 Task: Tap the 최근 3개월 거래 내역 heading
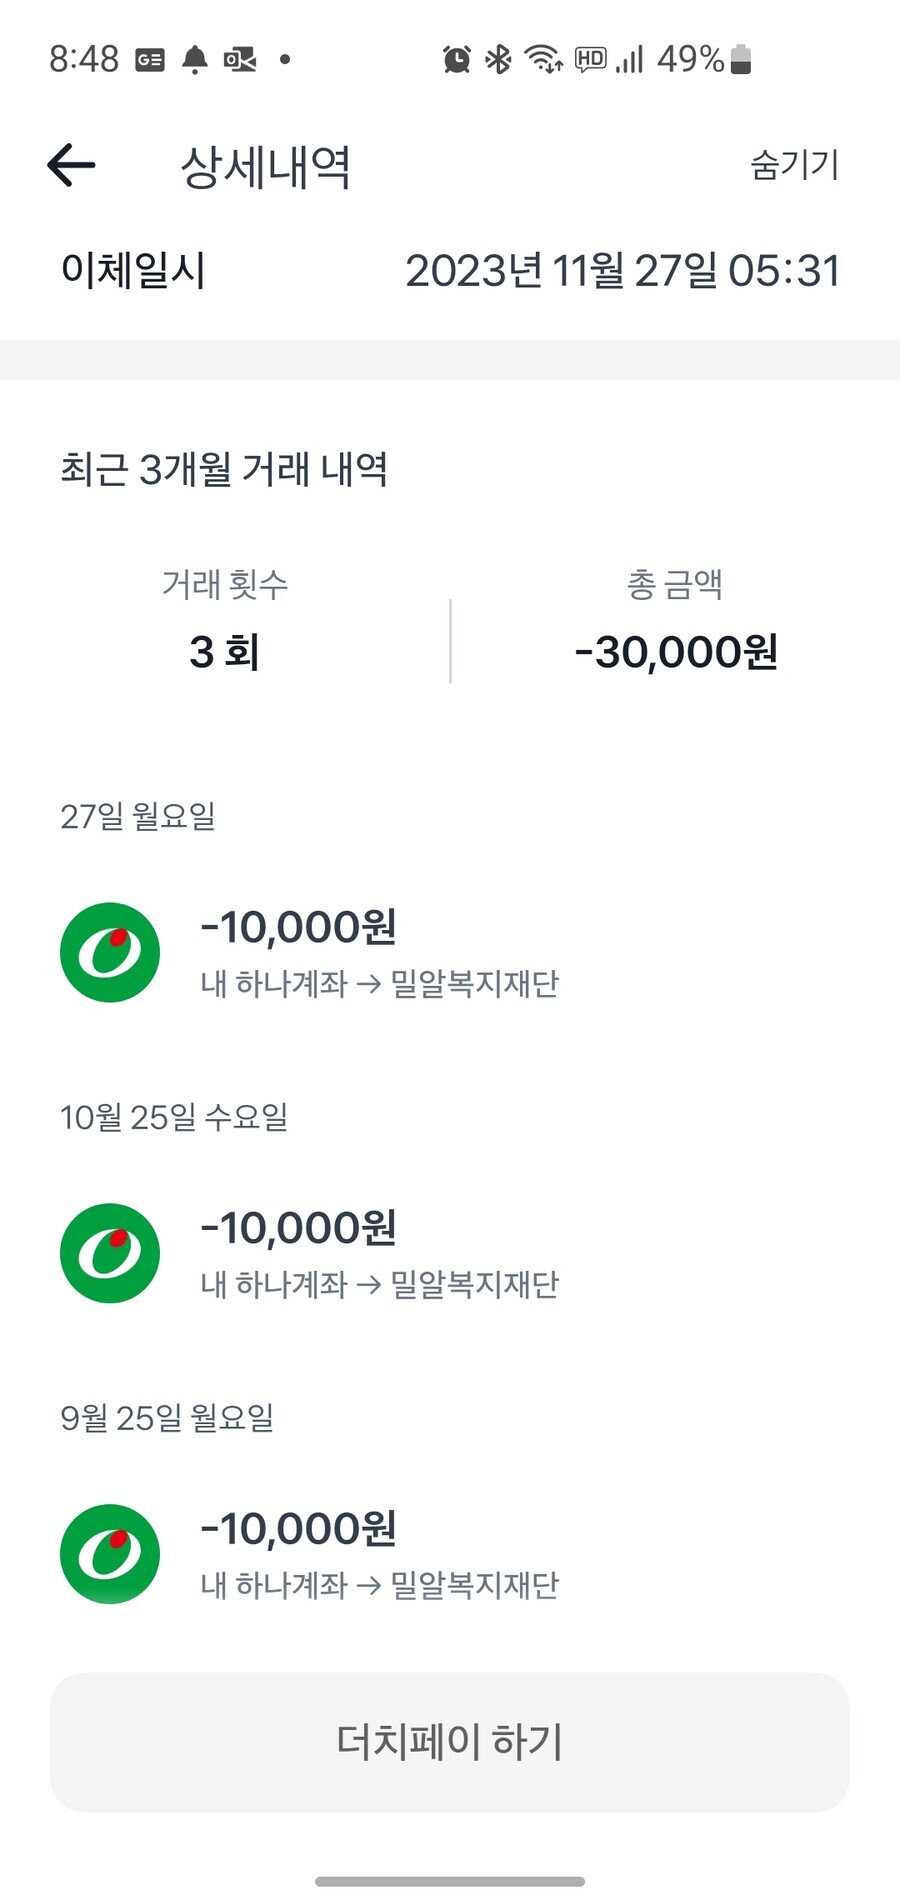coord(224,469)
